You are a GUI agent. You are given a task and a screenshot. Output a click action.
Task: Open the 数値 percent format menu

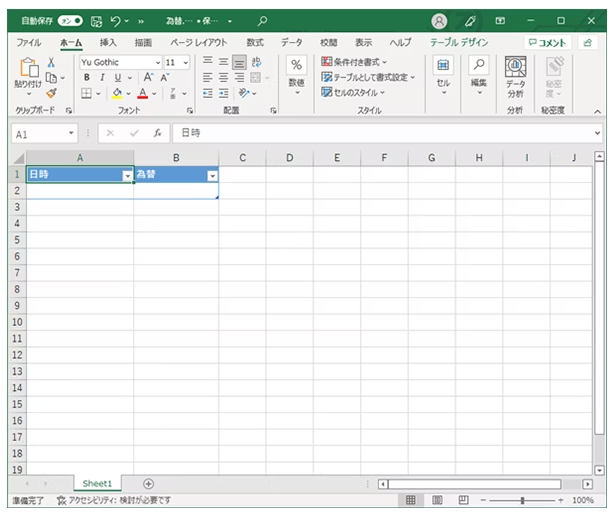(296, 76)
